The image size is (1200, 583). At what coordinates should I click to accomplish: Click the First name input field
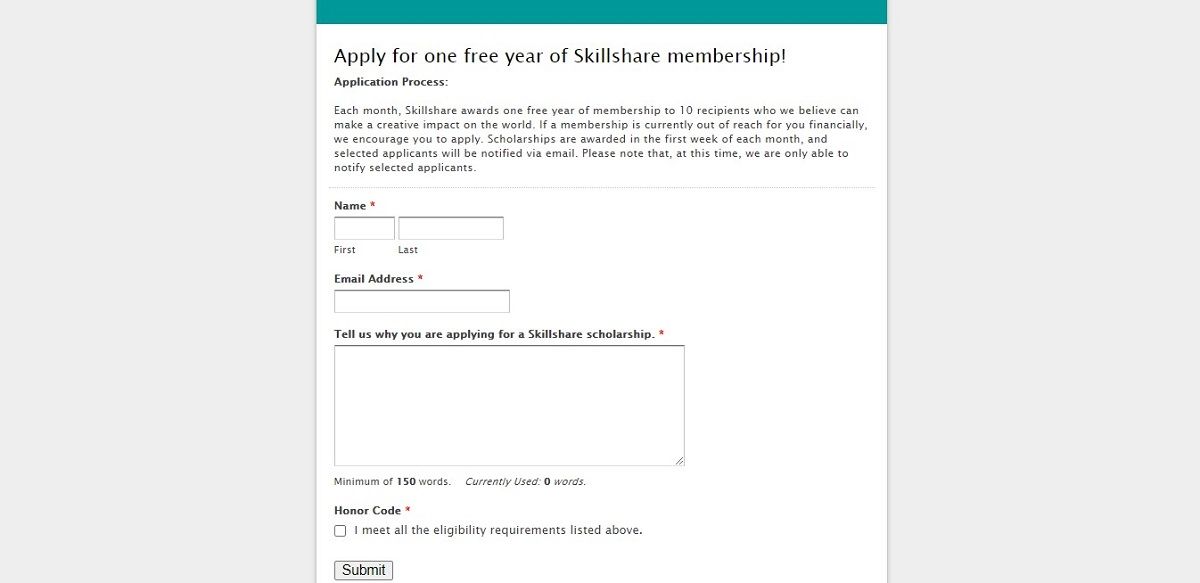pyautogui.click(x=364, y=228)
